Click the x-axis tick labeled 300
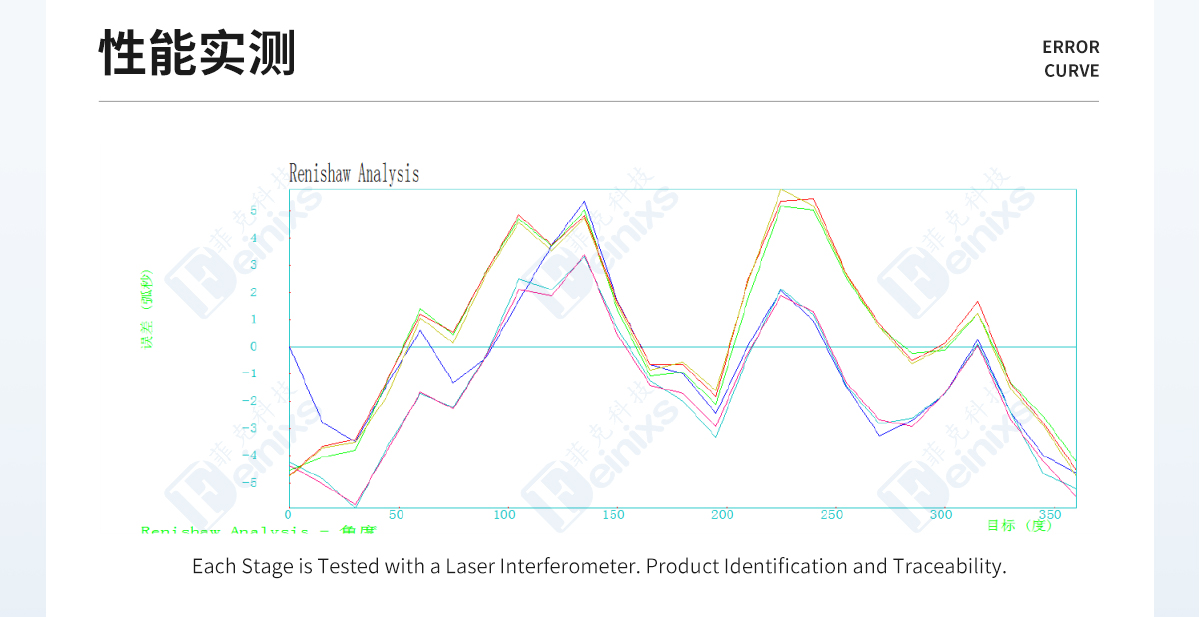This screenshot has width=1200, height=617. (x=940, y=515)
